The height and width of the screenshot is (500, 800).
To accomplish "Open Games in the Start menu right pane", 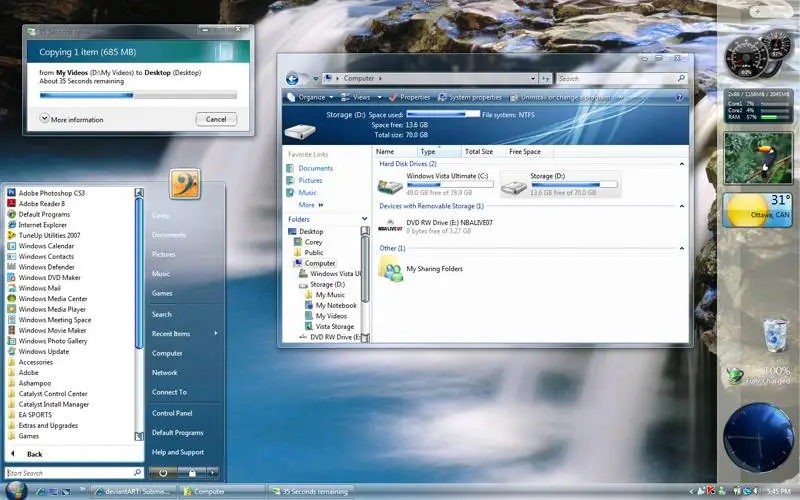I will pos(162,293).
